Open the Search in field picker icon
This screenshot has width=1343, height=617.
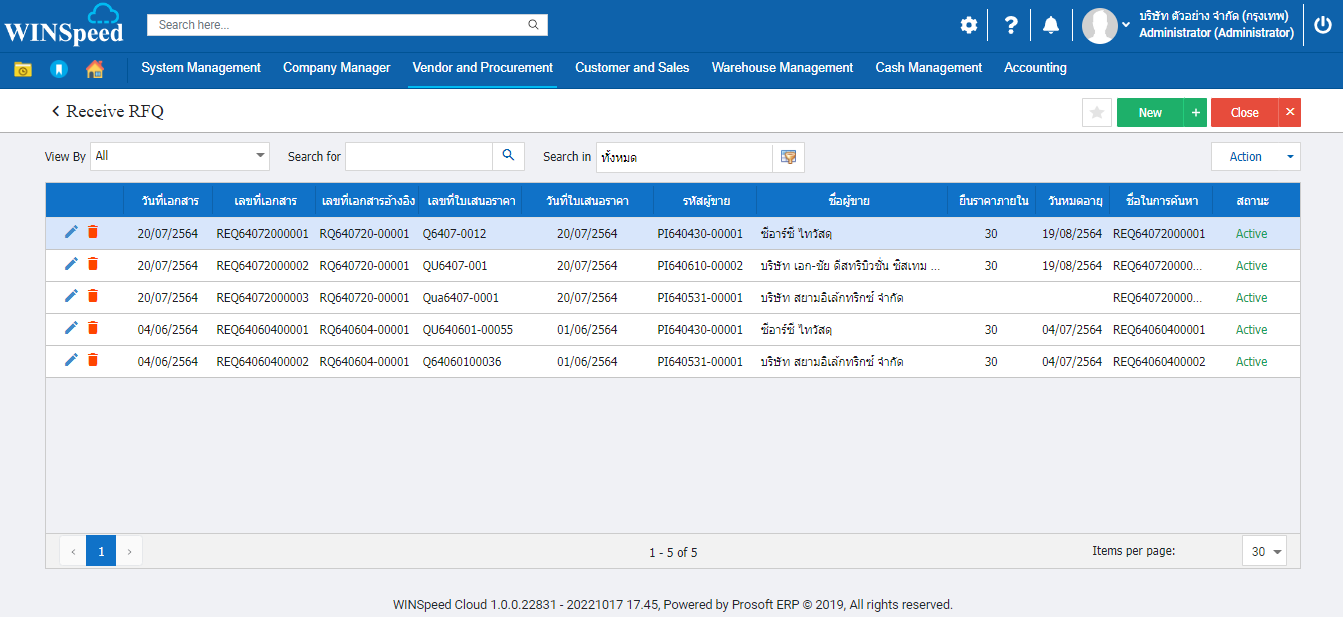coord(788,157)
